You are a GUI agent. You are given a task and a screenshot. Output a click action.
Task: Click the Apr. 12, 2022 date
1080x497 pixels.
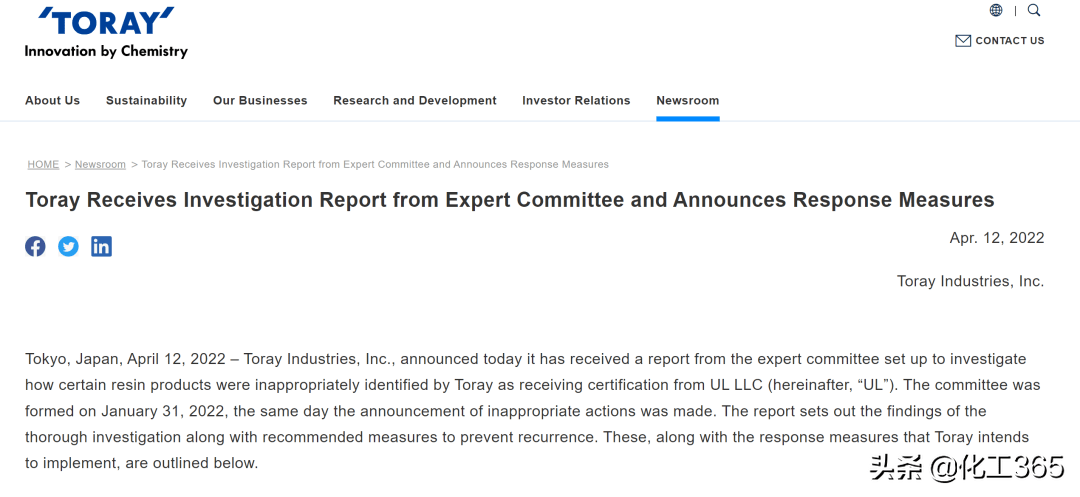coord(997,238)
